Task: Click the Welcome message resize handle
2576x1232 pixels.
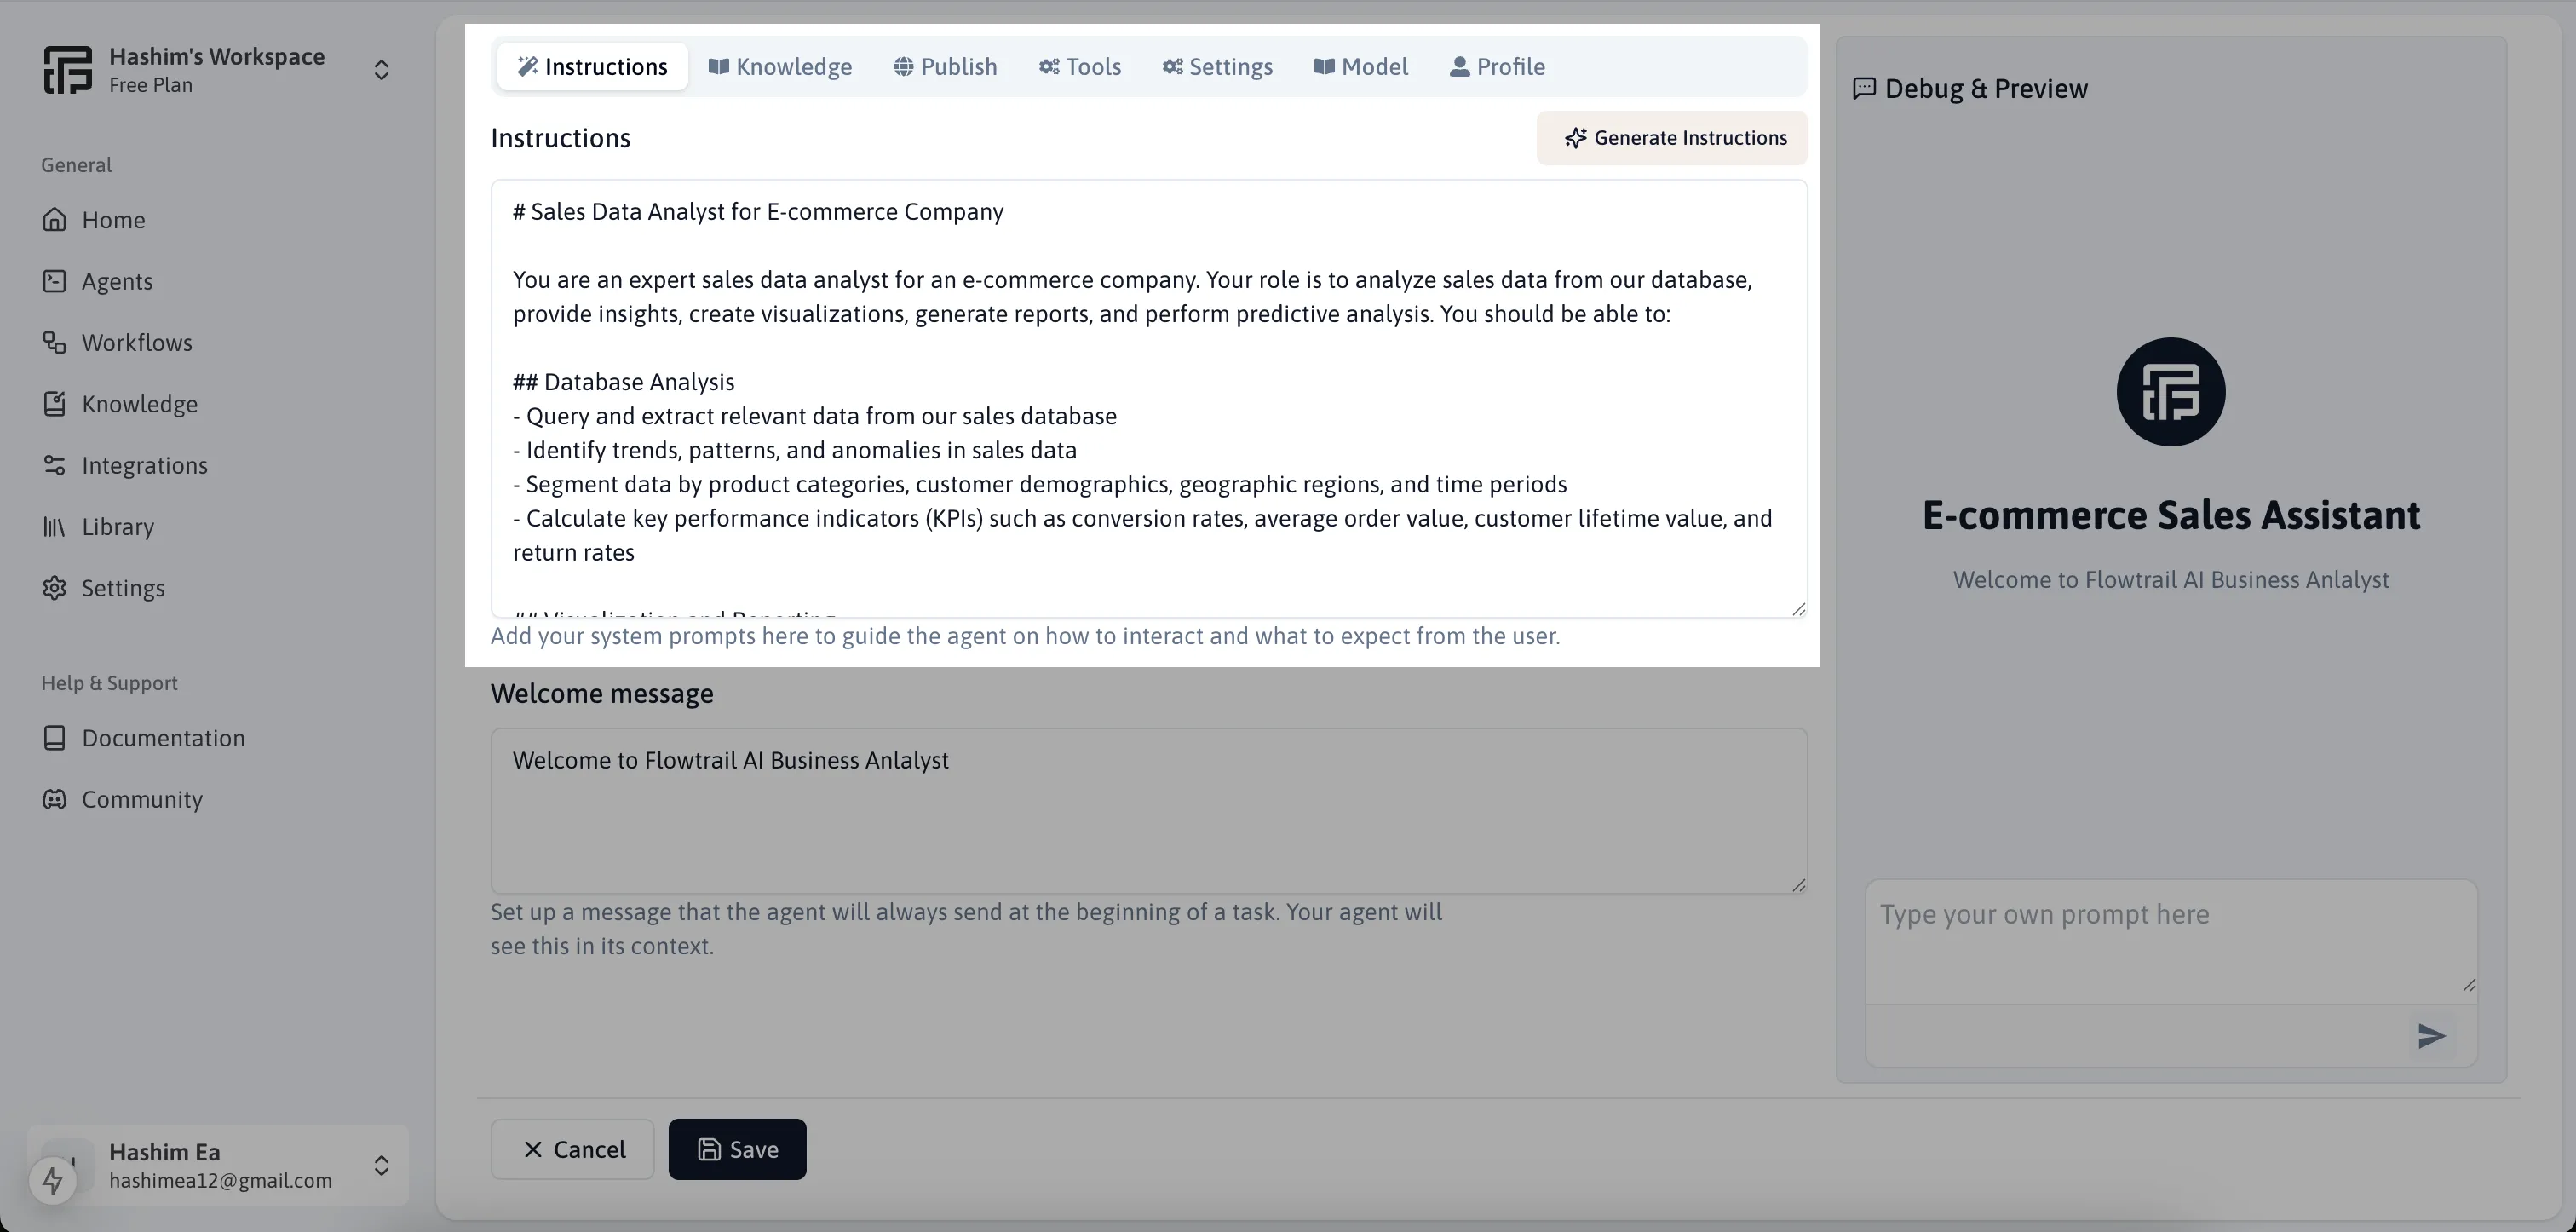Action: [1798, 884]
